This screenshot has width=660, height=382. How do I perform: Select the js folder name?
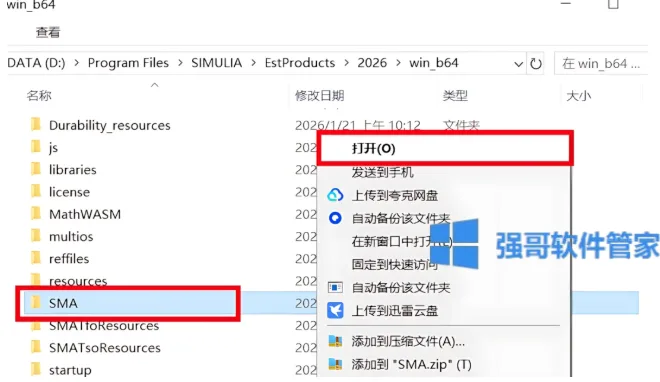53,148
